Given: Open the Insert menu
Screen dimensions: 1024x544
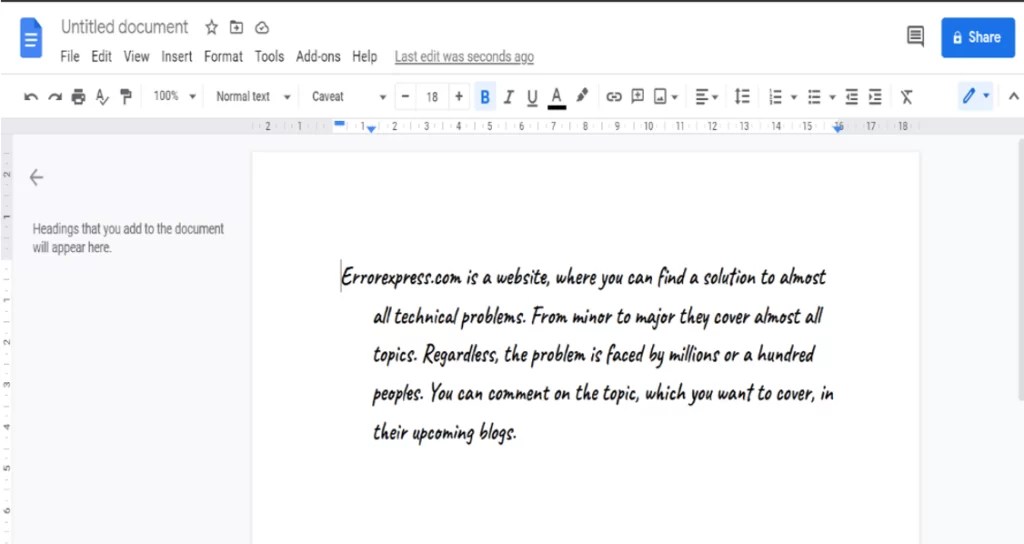Looking at the screenshot, I should (x=177, y=57).
